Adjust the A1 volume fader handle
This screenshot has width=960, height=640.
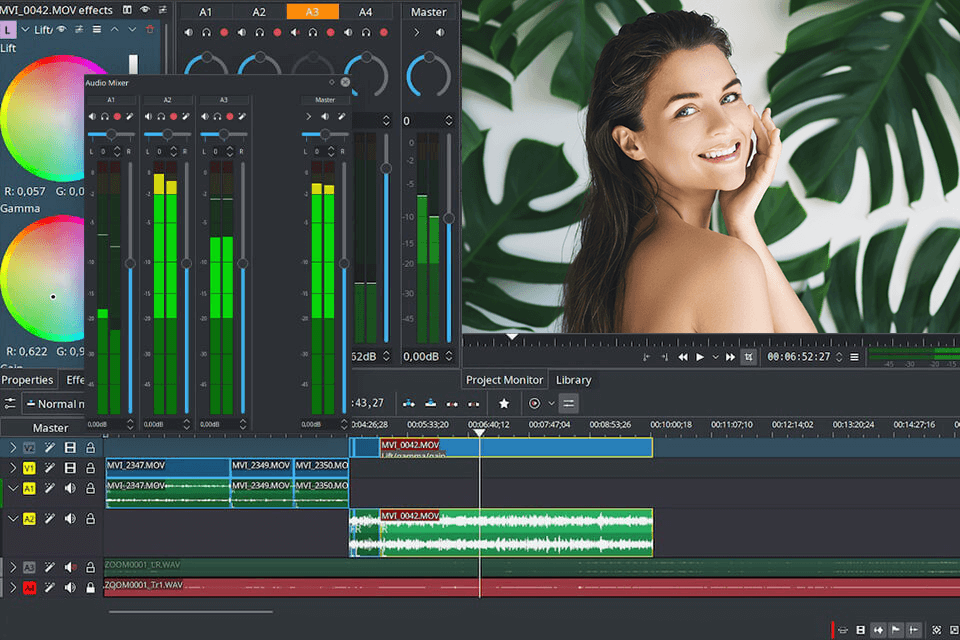(x=130, y=263)
